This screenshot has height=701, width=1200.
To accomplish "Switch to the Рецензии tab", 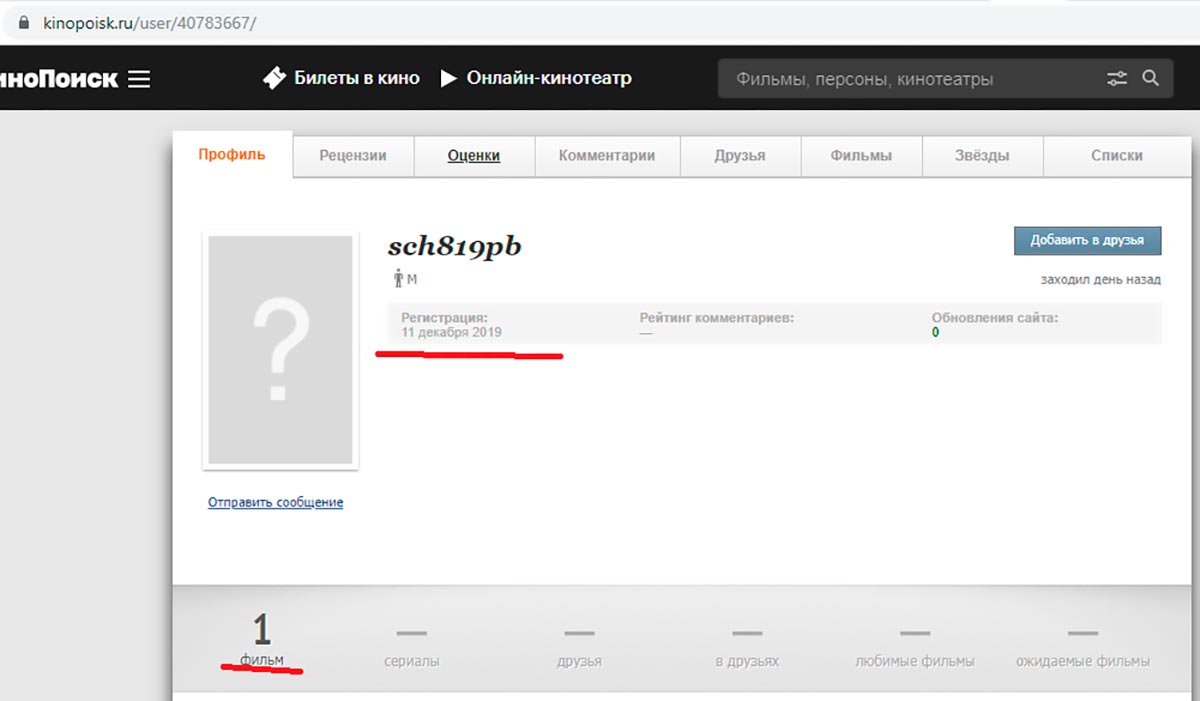I will coord(352,155).
